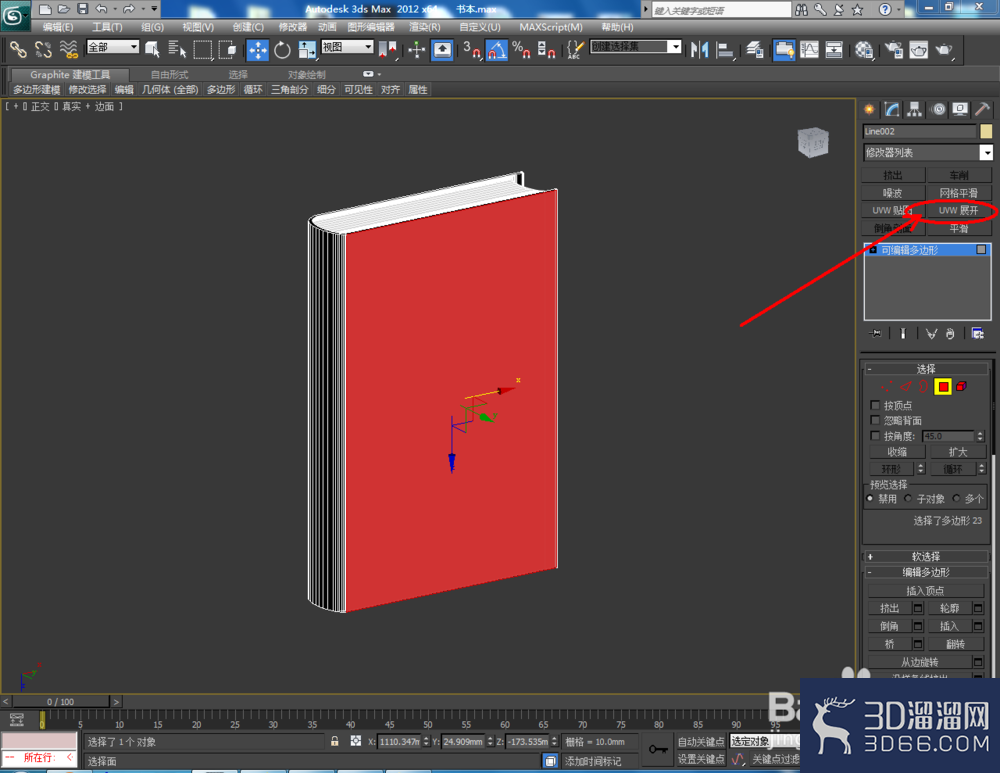Select Edge sub-object level icon
This screenshot has width=1000, height=773.
906,386
